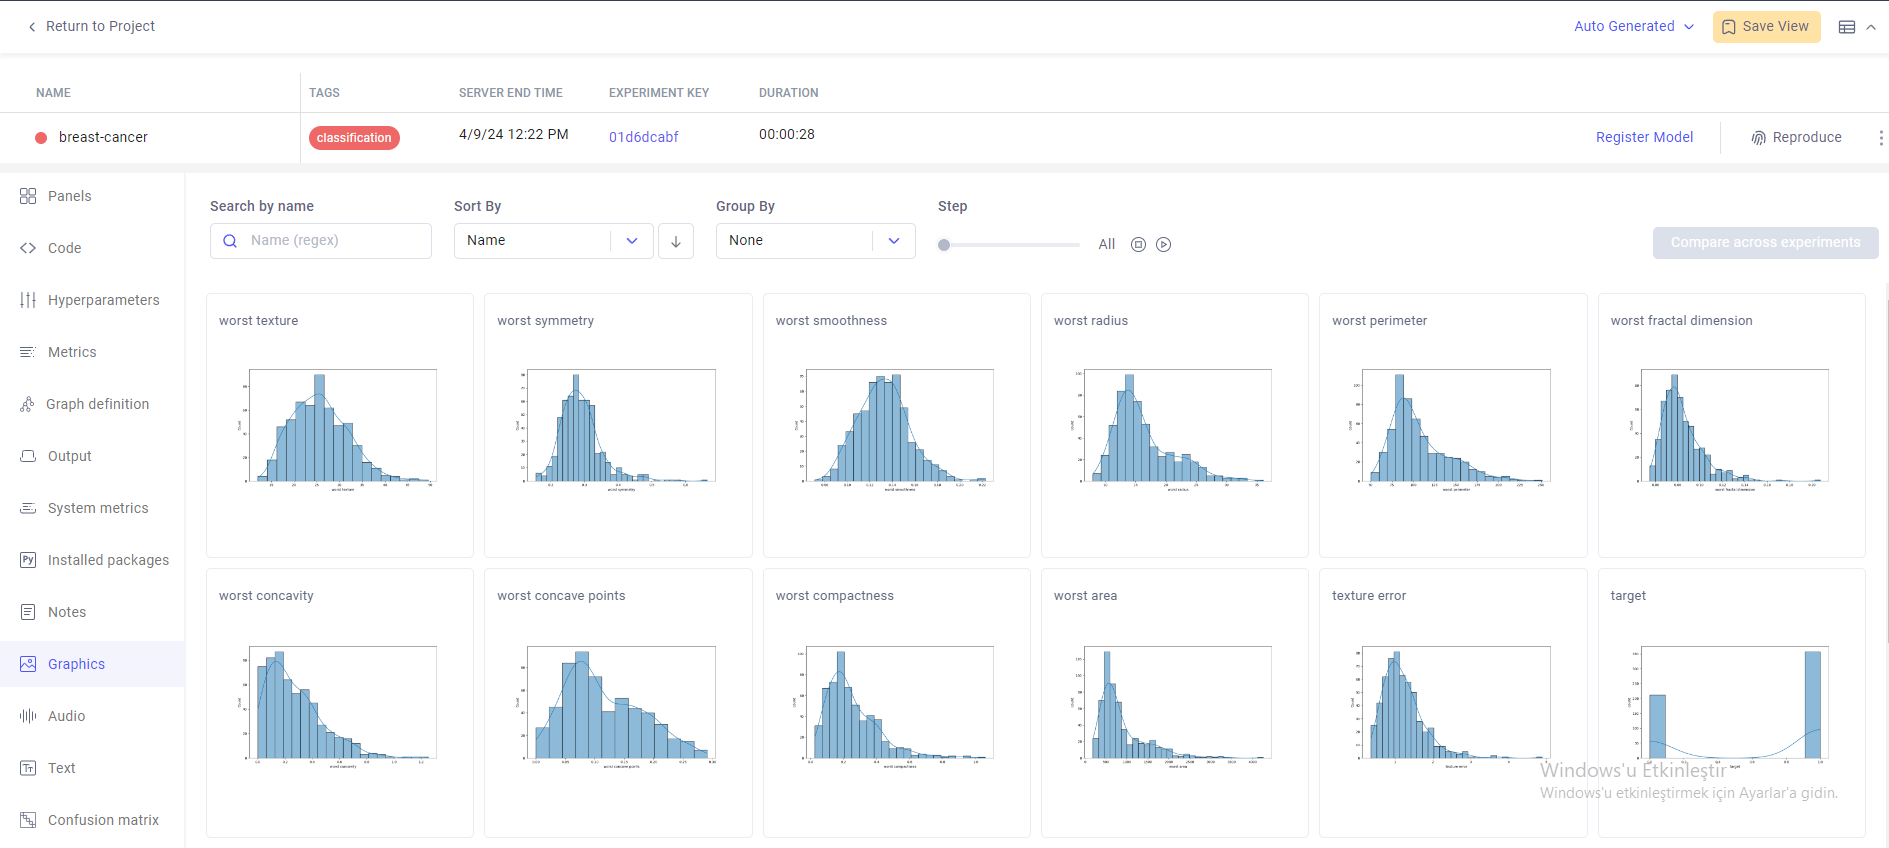Open the worst concavity histogram
1889x848 pixels.
(340, 703)
